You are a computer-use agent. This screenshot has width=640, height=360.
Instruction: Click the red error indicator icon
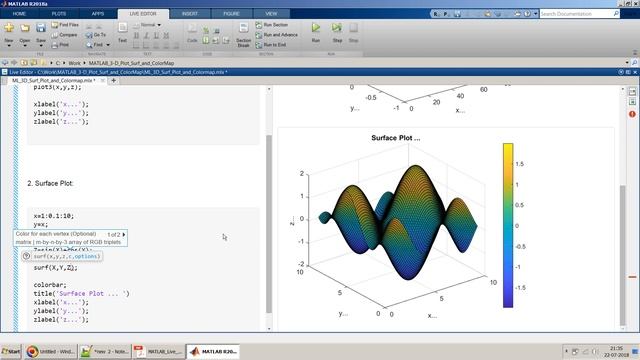pyautogui.click(x=632, y=114)
